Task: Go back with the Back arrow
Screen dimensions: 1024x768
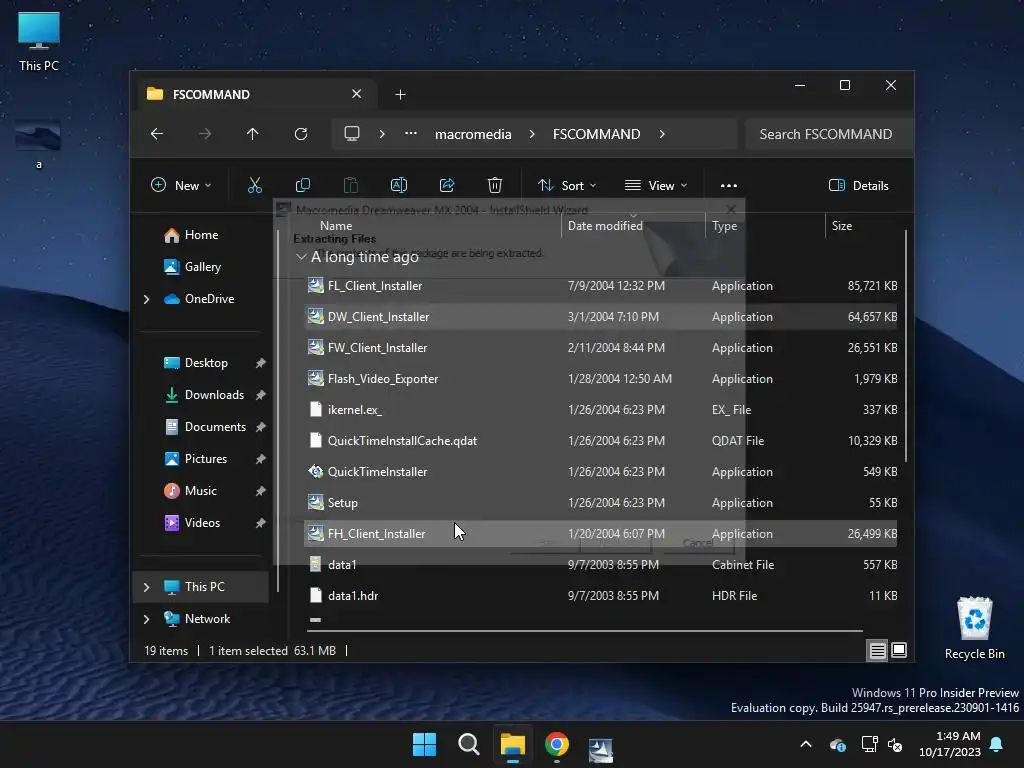Action: 157,134
